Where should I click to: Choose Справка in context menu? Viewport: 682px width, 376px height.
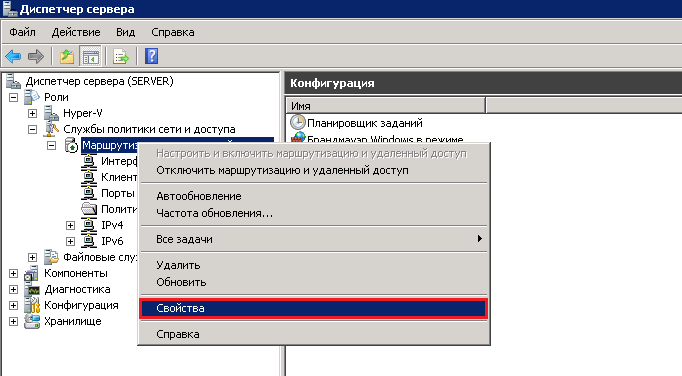[314, 334]
